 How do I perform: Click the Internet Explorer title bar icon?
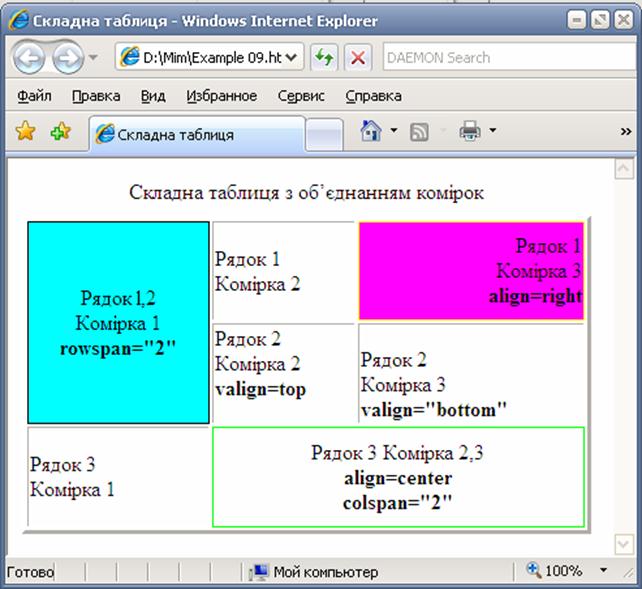[19, 20]
